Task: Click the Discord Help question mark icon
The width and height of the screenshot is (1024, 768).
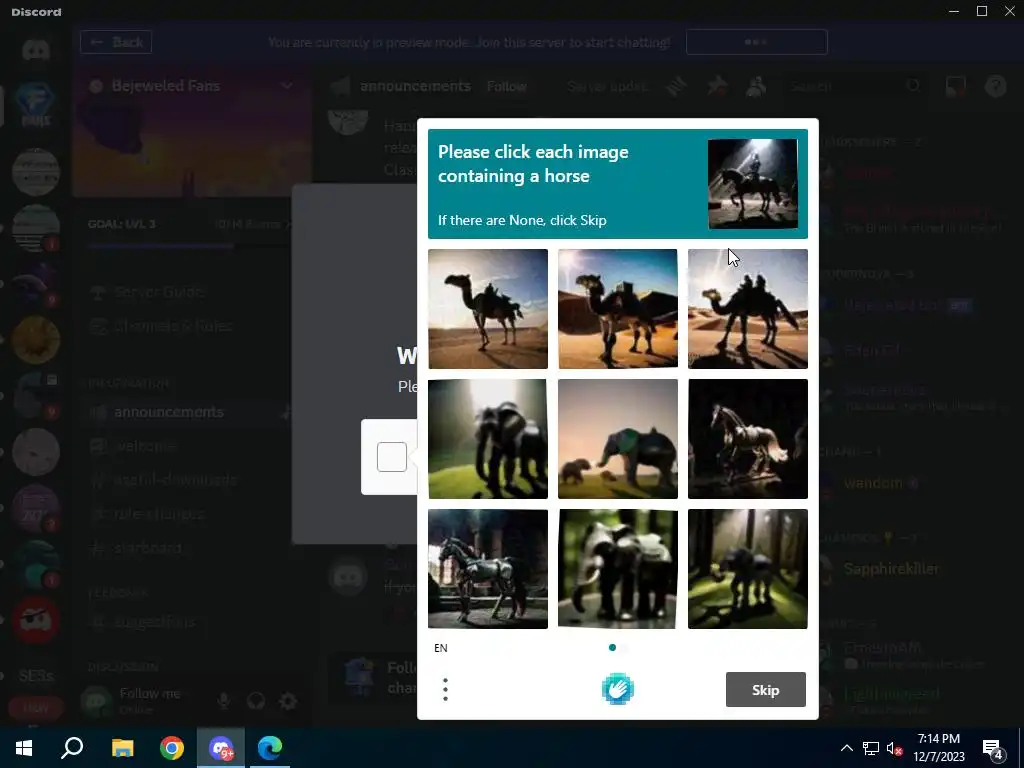Action: [x=995, y=86]
